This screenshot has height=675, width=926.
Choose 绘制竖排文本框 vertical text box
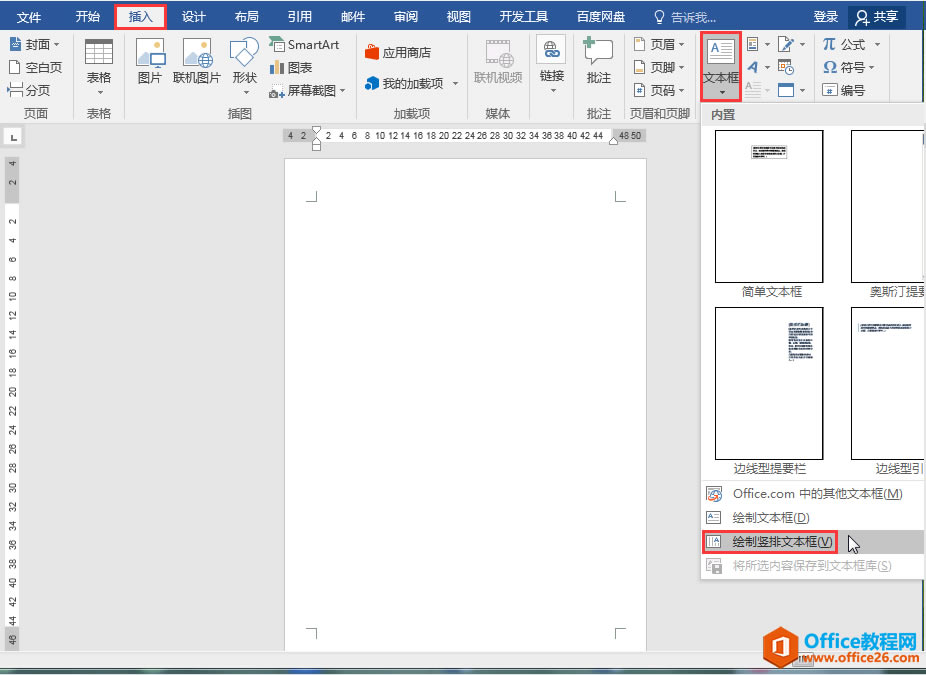point(813,542)
